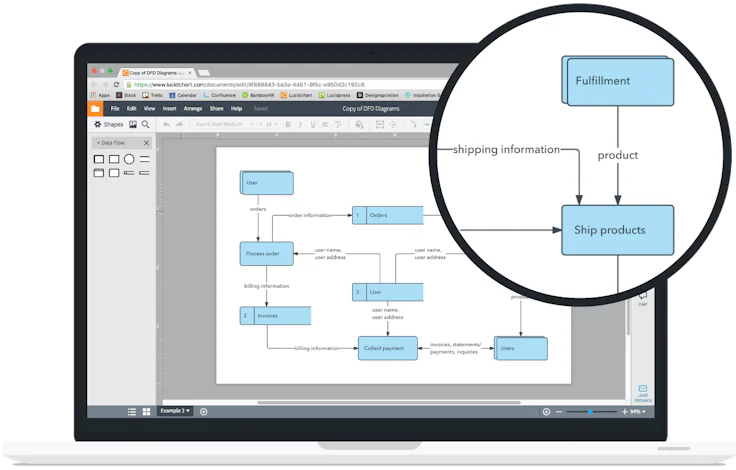Screen dimensions: 736x470
Task: Click the fill color bucket icon
Action: coord(359,124)
